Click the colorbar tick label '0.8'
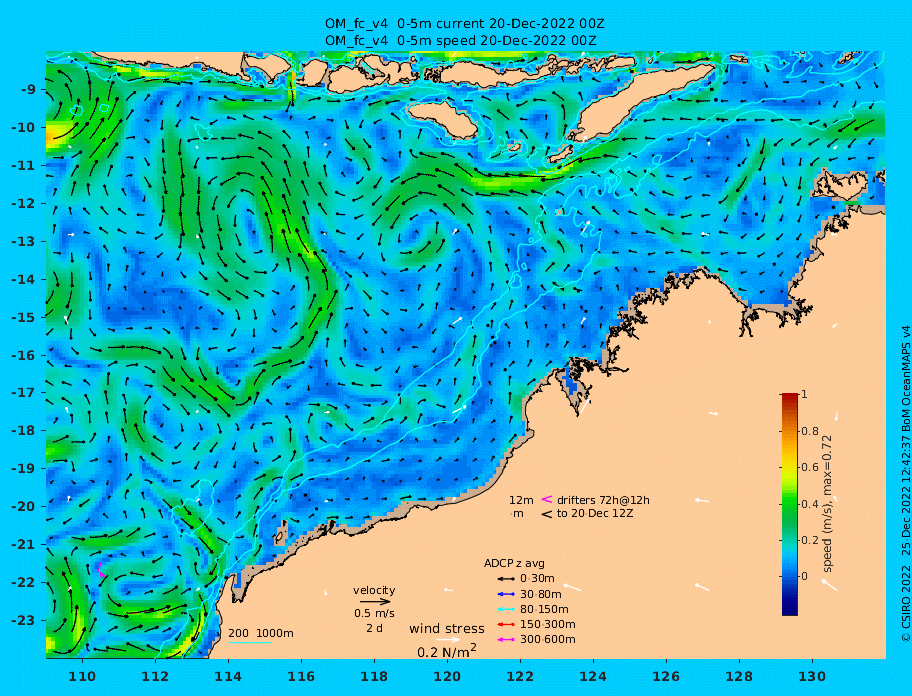912x696 pixels. pyautogui.click(x=810, y=431)
